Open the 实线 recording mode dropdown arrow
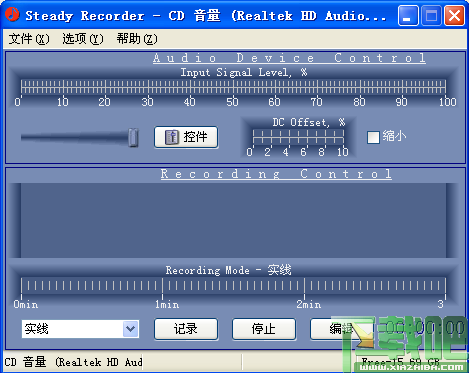469x373 pixels. [131, 329]
